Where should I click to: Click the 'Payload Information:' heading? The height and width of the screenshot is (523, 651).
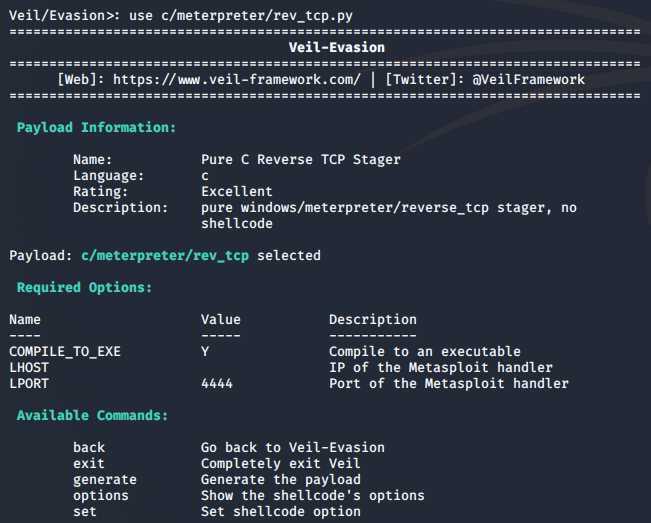(96, 128)
